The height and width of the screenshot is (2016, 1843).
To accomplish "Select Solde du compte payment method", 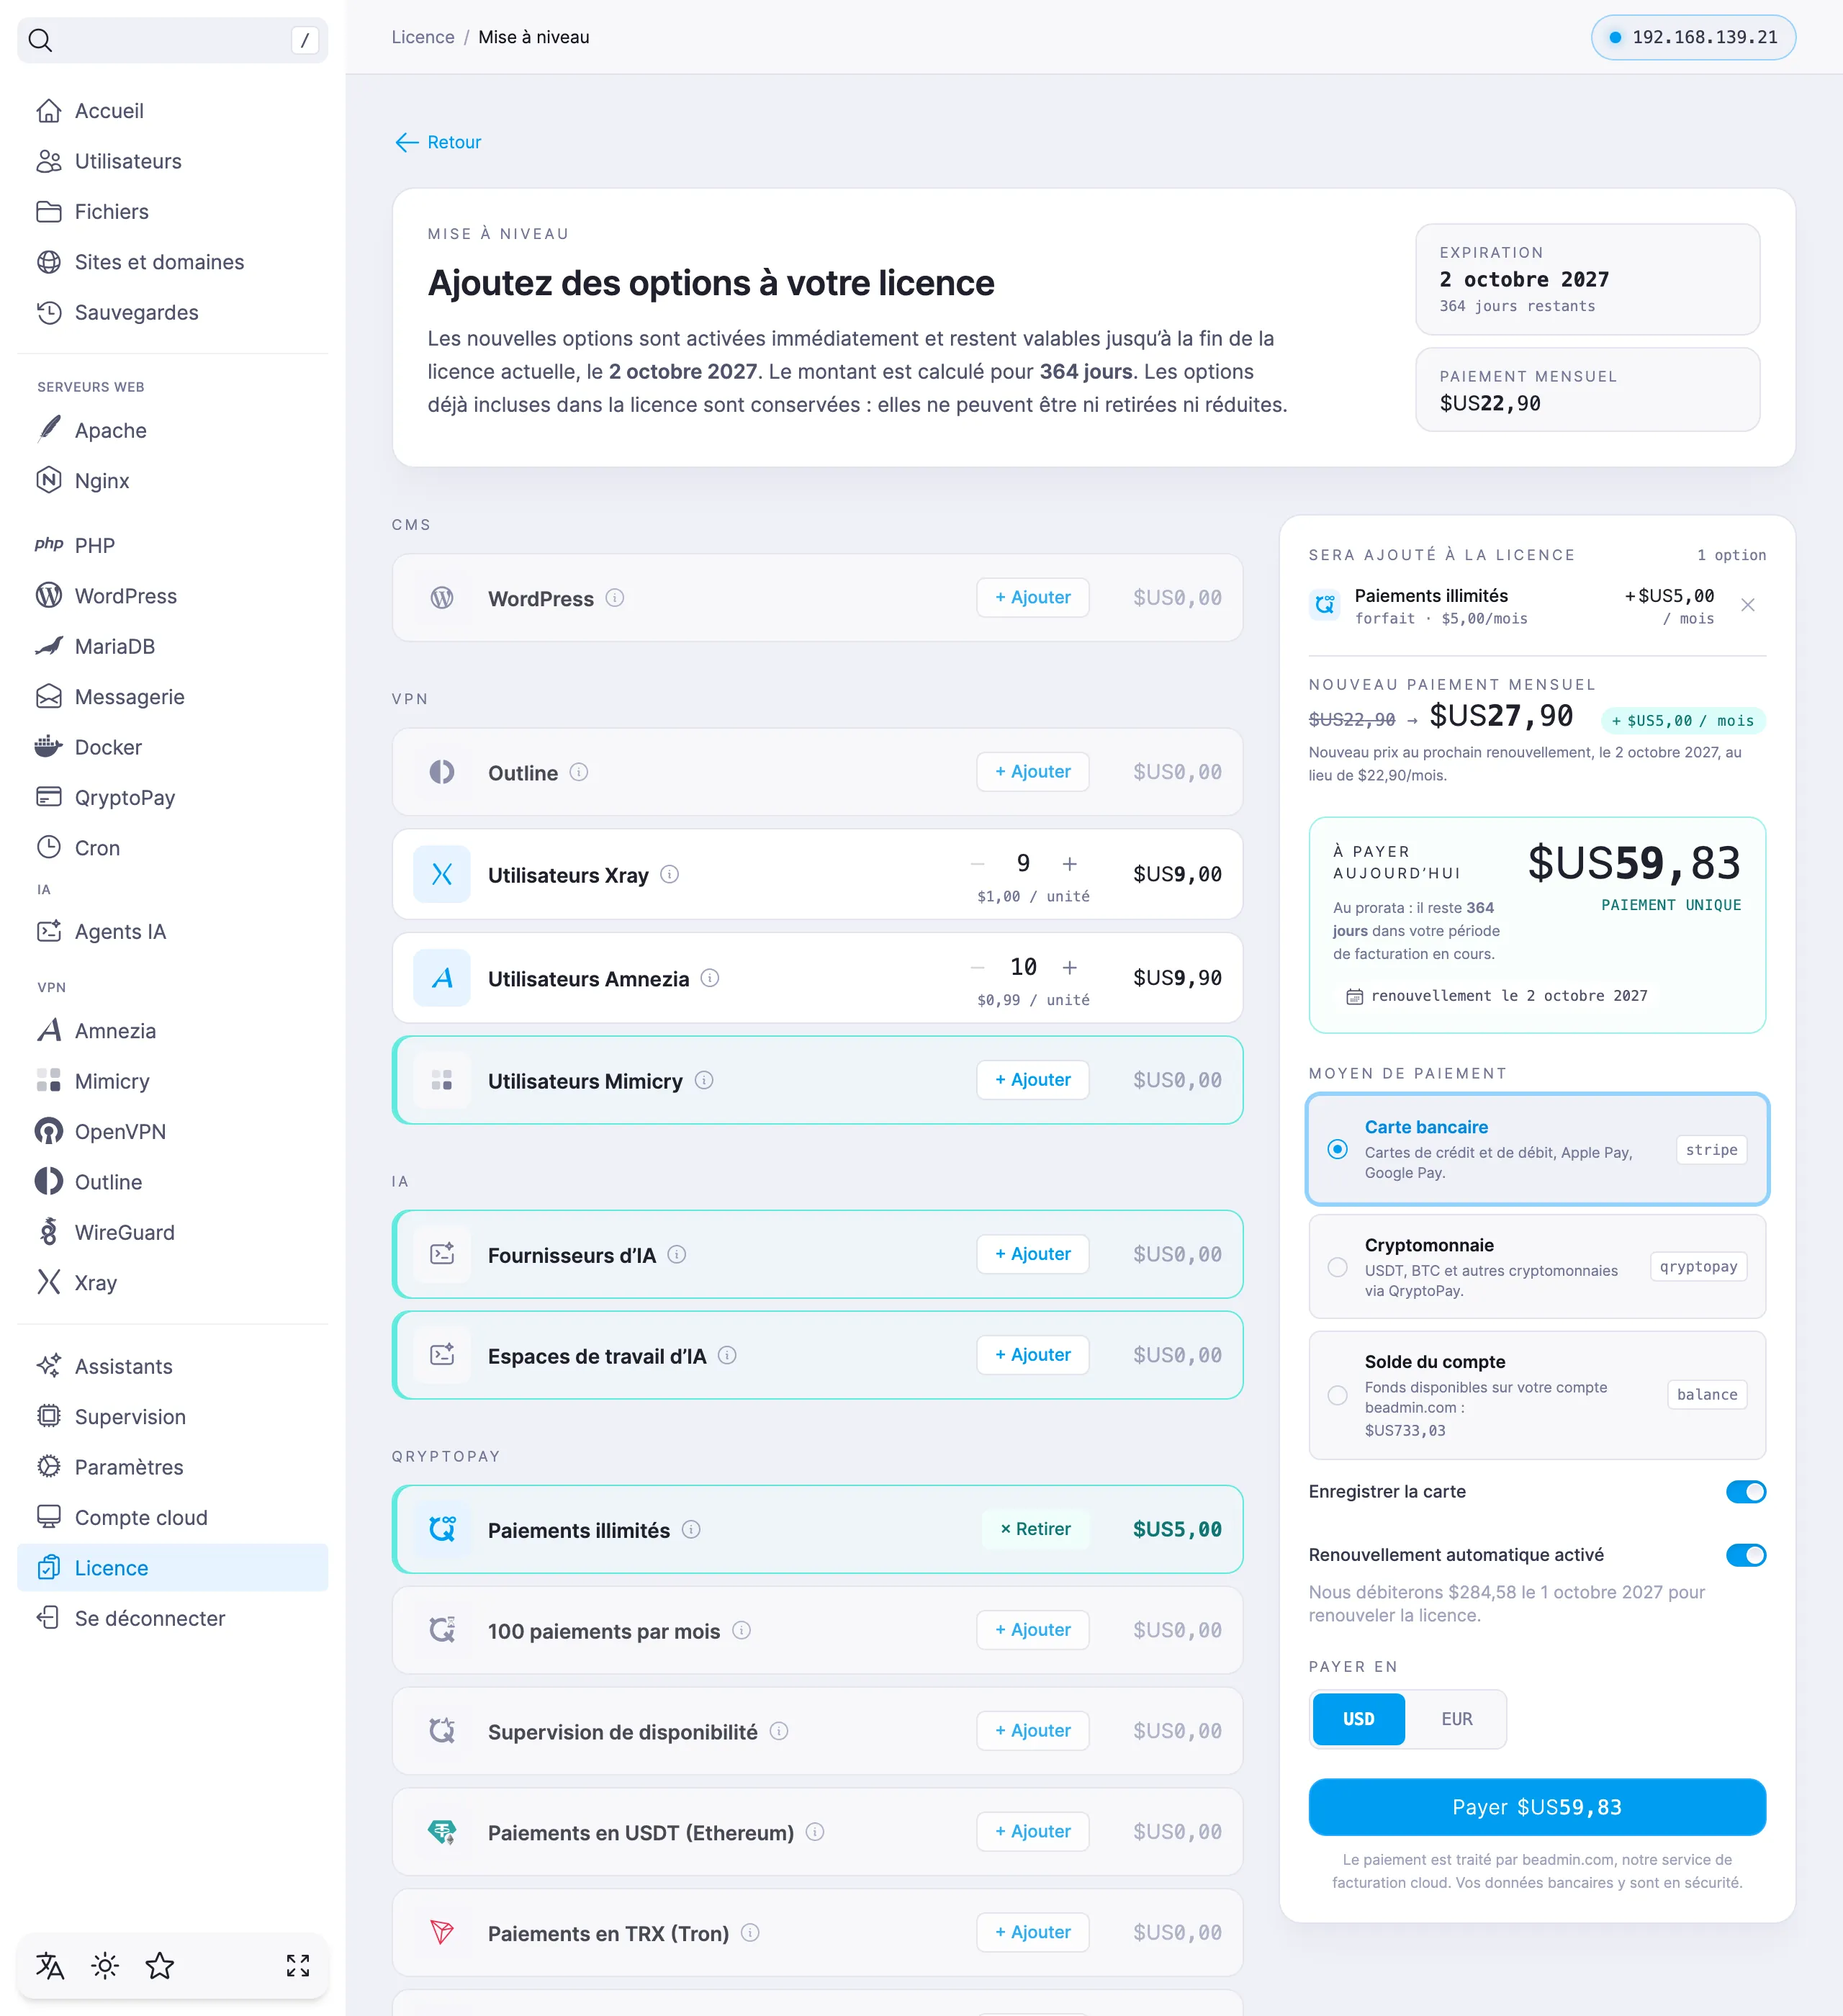I will coord(1537,1395).
